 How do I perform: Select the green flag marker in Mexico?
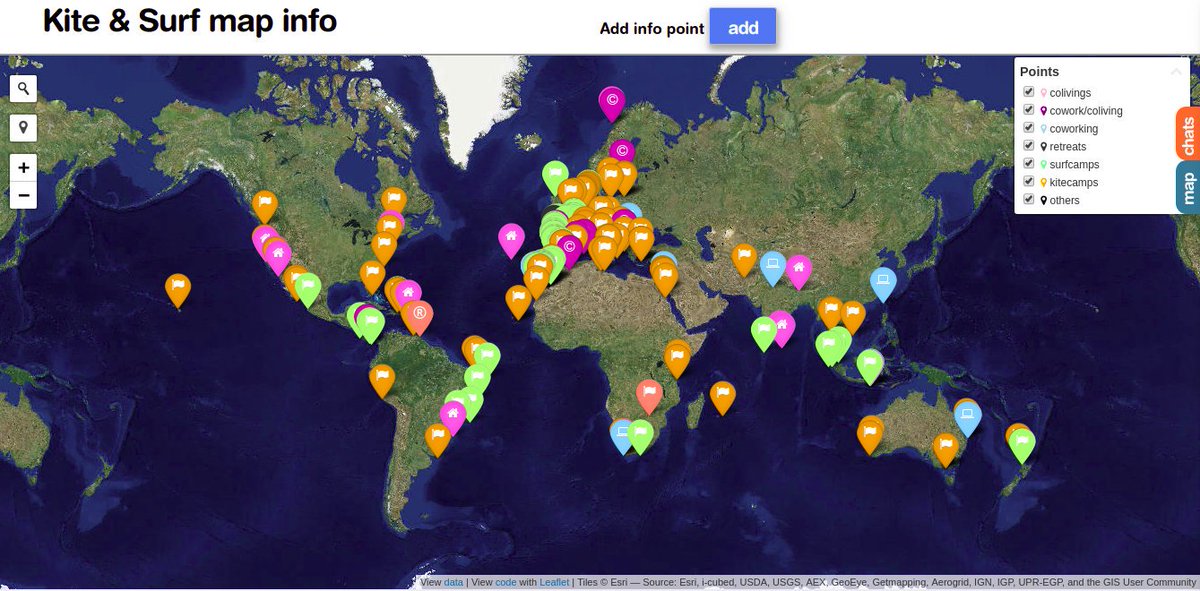click(x=308, y=290)
